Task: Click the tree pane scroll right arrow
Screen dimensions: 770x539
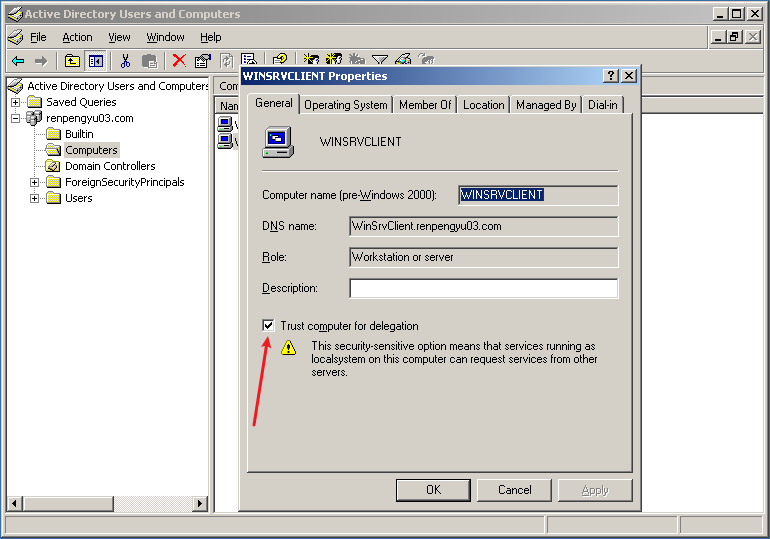Action: tap(200, 503)
